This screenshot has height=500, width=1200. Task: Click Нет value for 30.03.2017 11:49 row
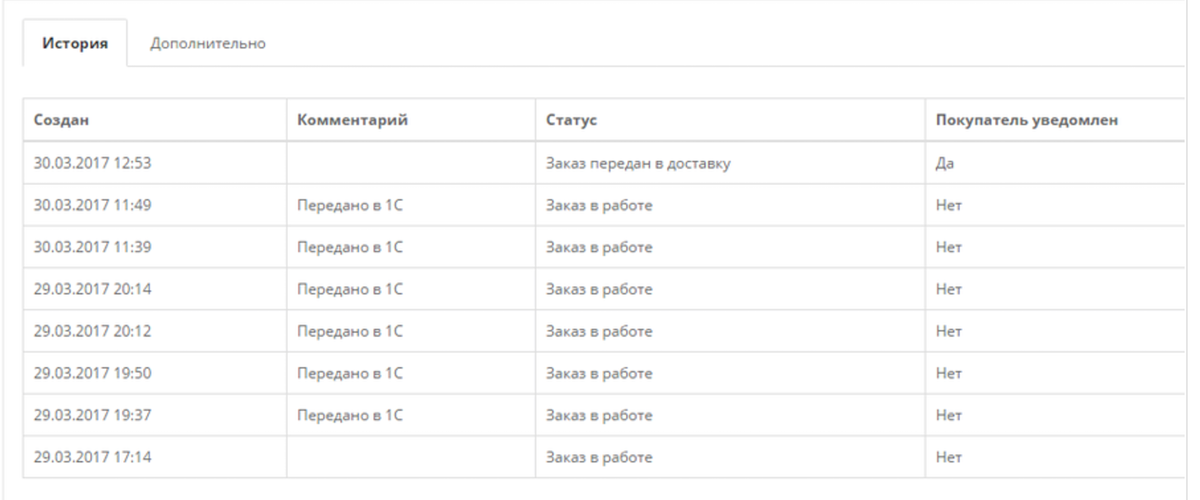pyautogui.click(x=949, y=207)
